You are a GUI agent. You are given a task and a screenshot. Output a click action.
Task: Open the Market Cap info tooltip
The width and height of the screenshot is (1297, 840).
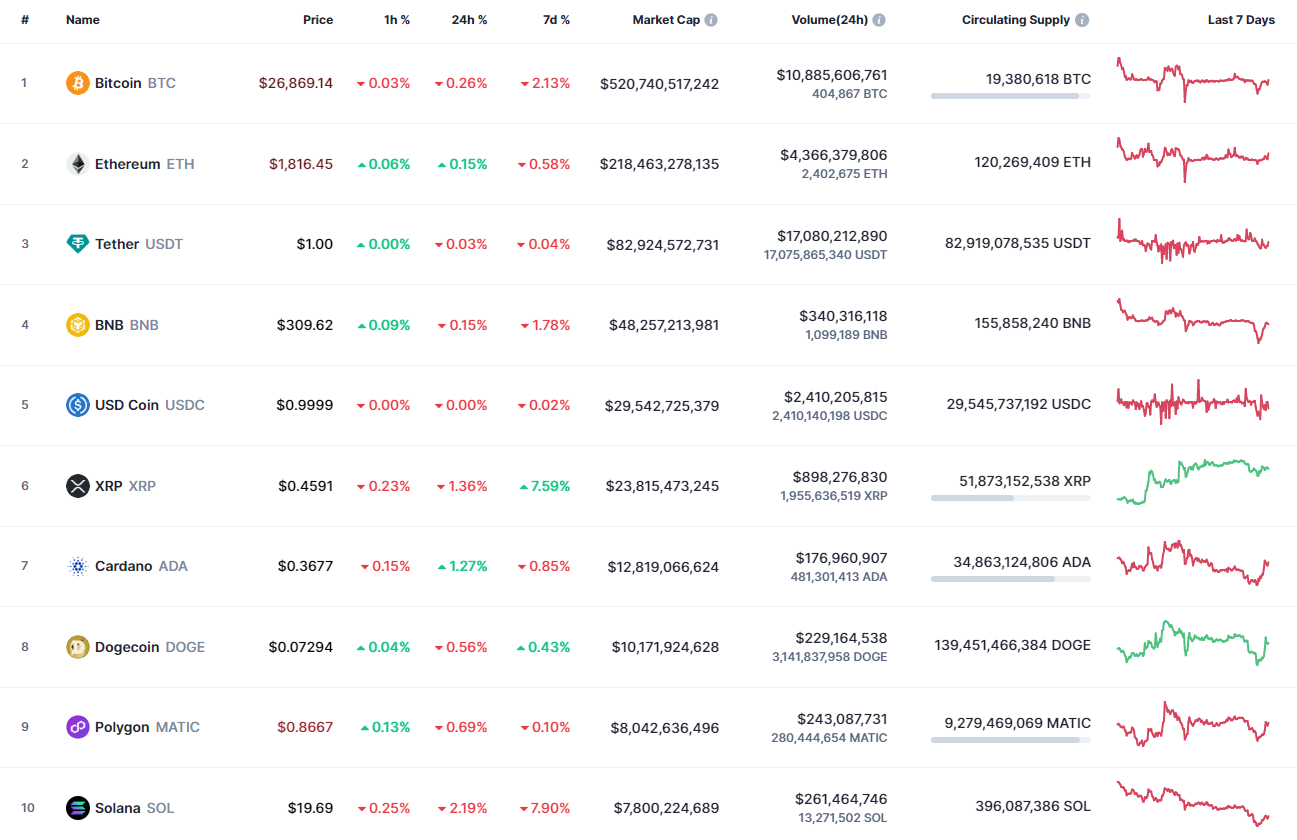point(710,19)
